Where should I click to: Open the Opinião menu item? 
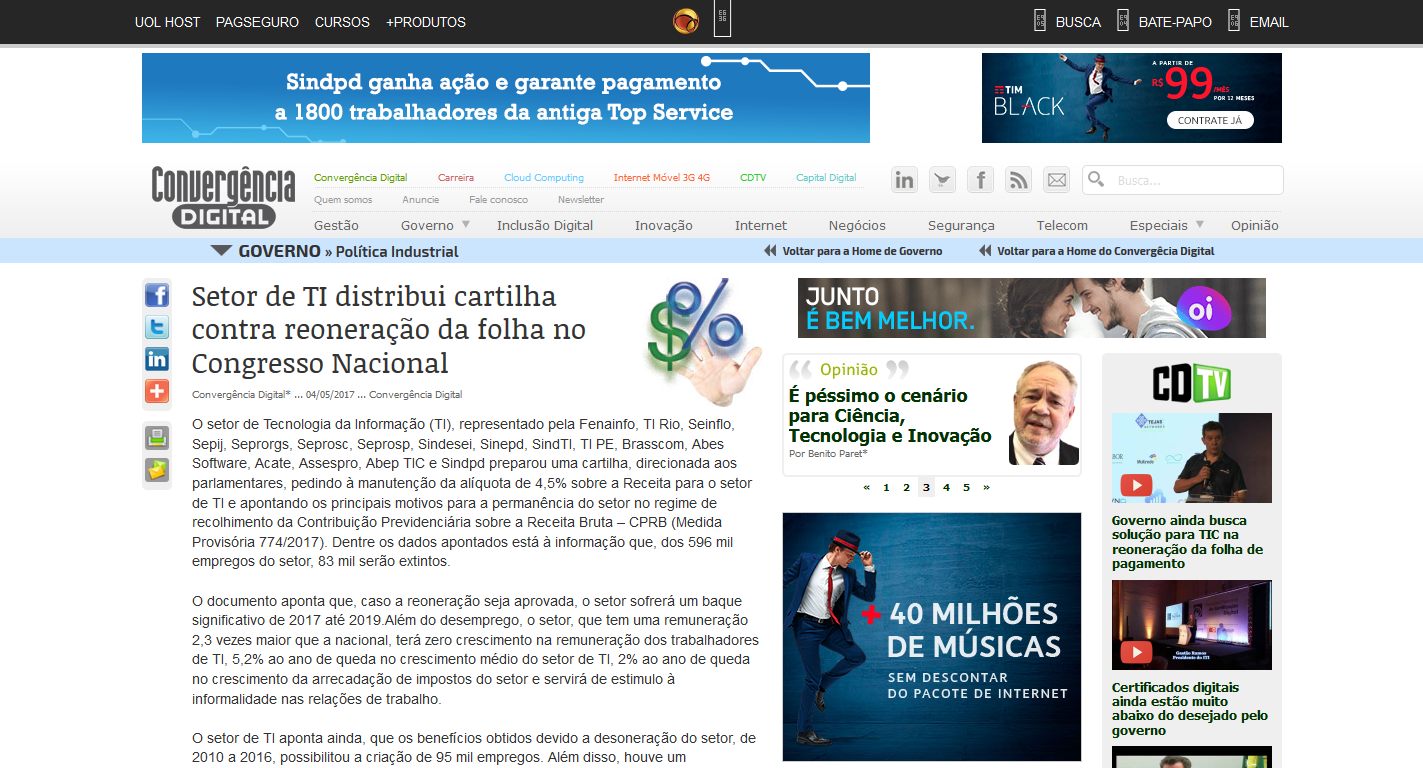[1254, 226]
